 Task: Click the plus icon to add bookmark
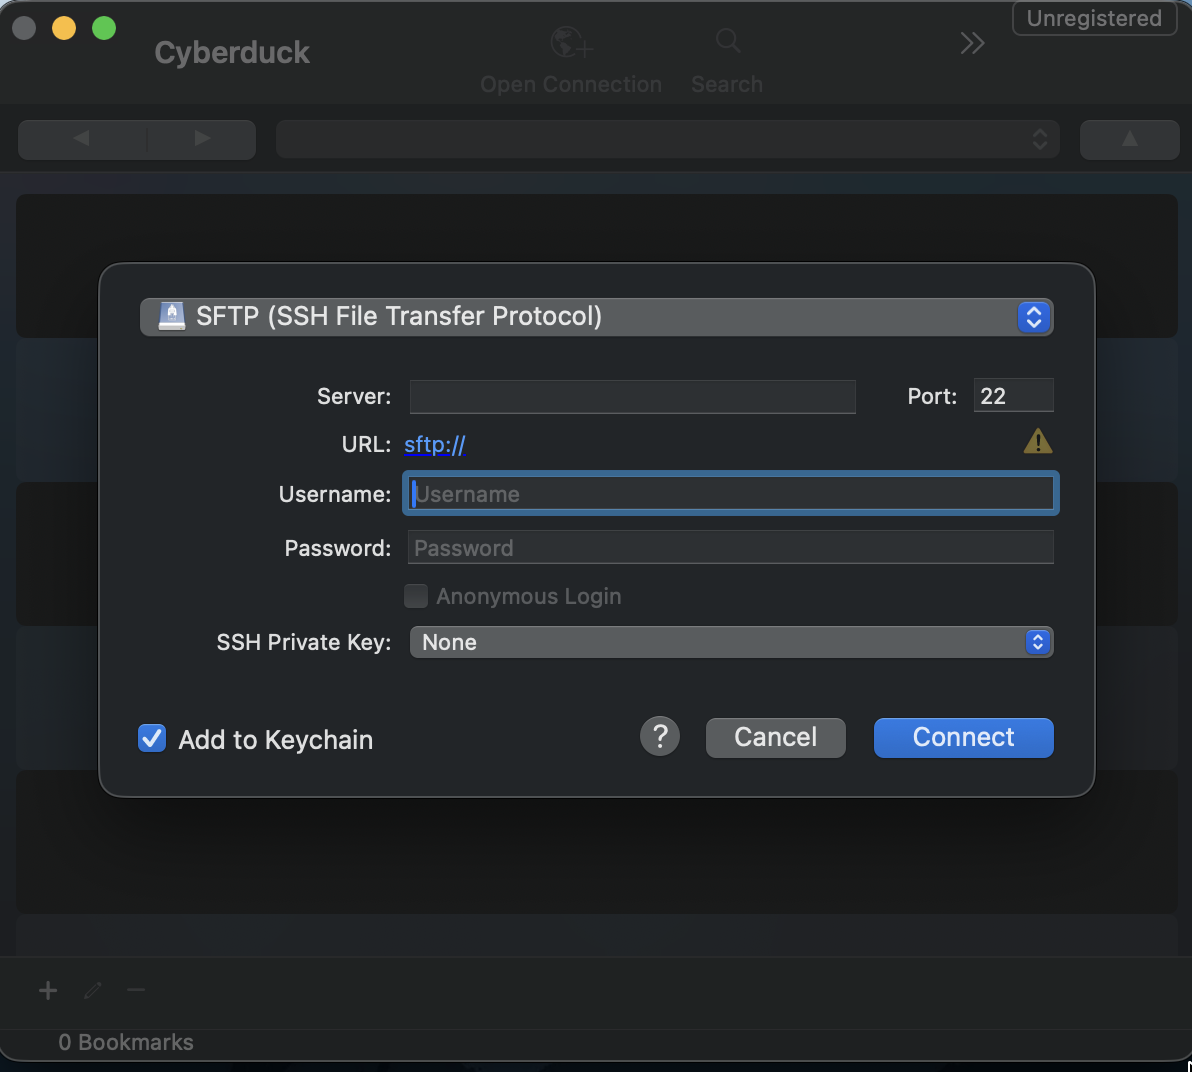pyautogui.click(x=48, y=991)
